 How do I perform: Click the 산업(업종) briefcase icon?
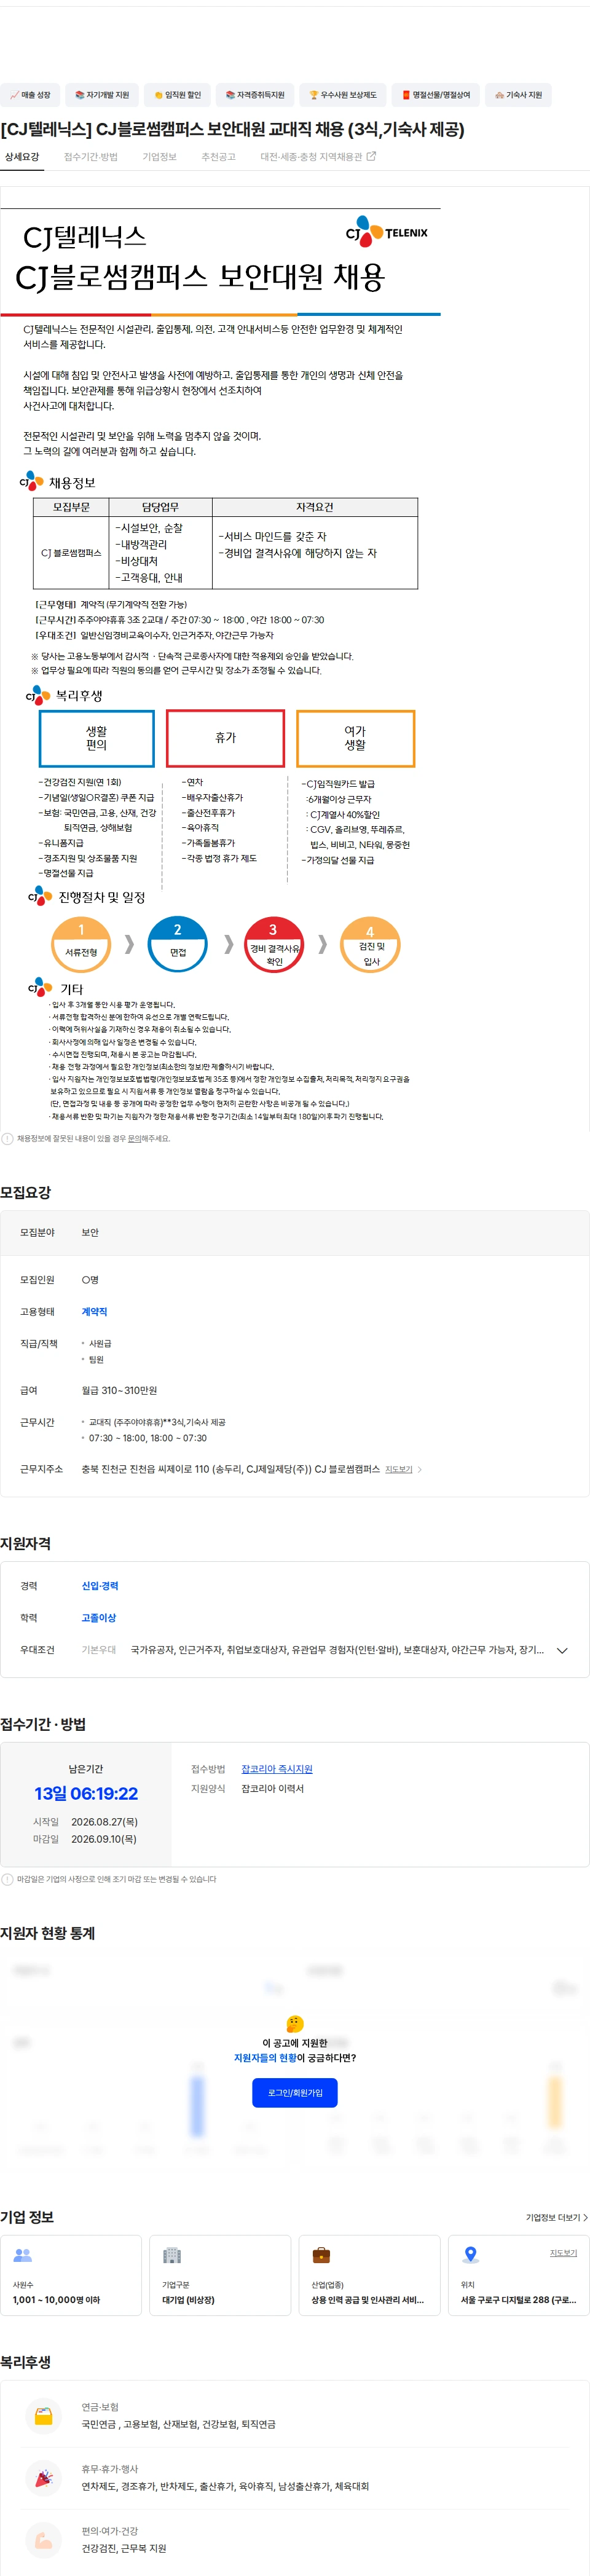[x=321, y=2256]
